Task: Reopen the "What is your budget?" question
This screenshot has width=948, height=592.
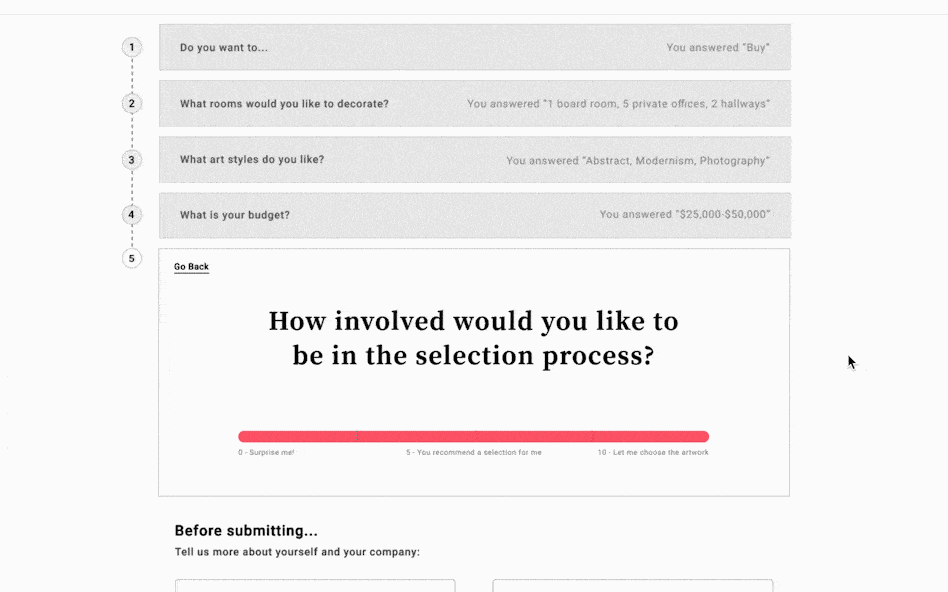Action: point(475,215)
